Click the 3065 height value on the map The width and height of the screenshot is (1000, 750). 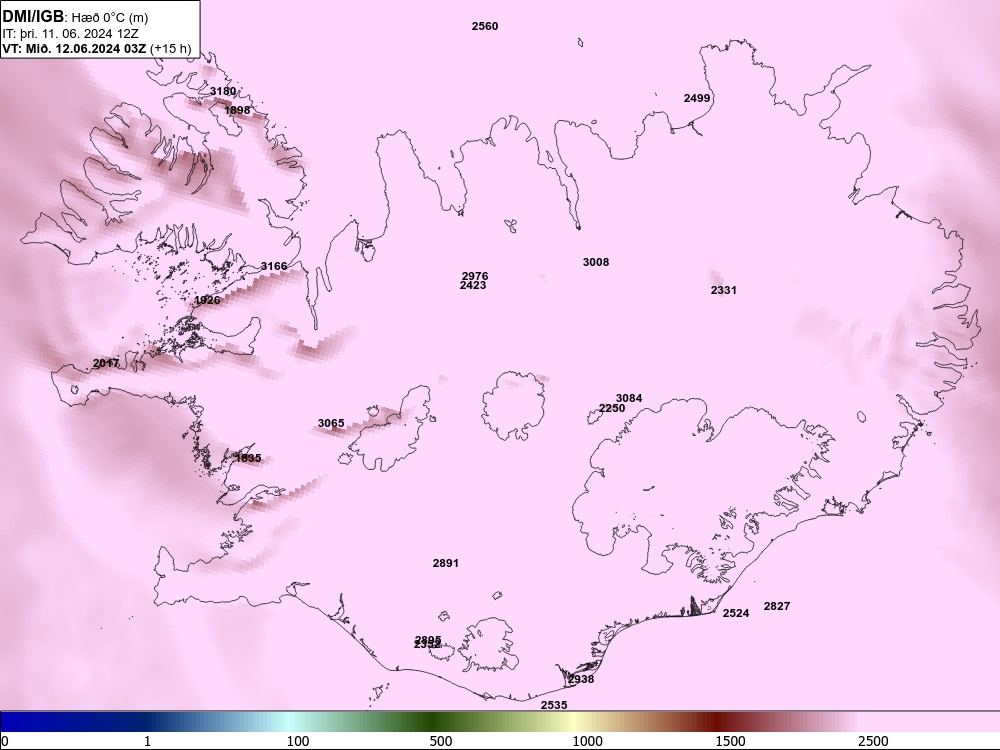(331, 423)
